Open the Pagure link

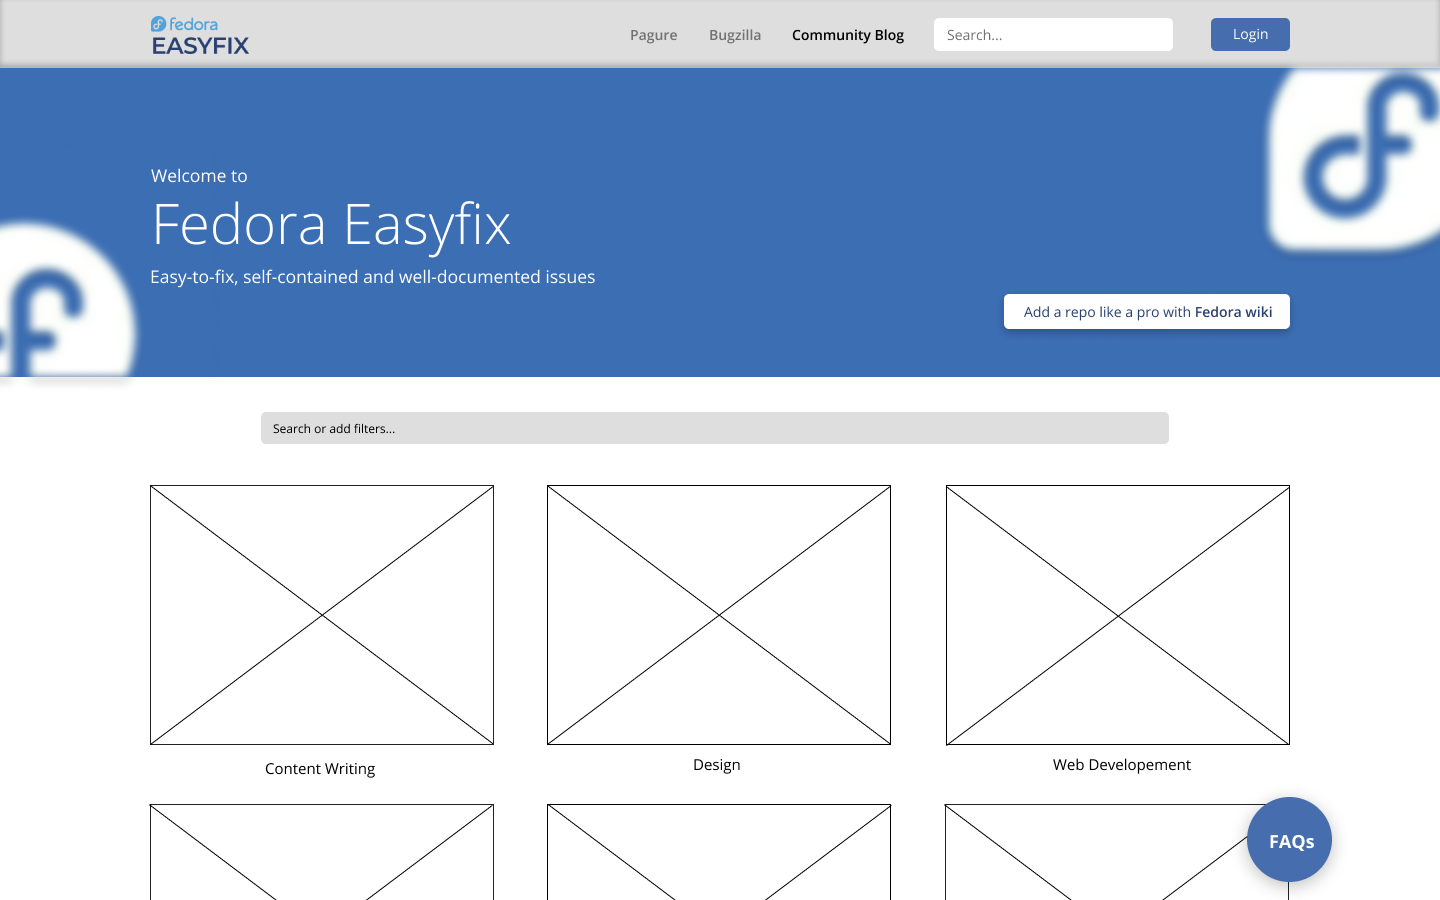click(653, 35)
